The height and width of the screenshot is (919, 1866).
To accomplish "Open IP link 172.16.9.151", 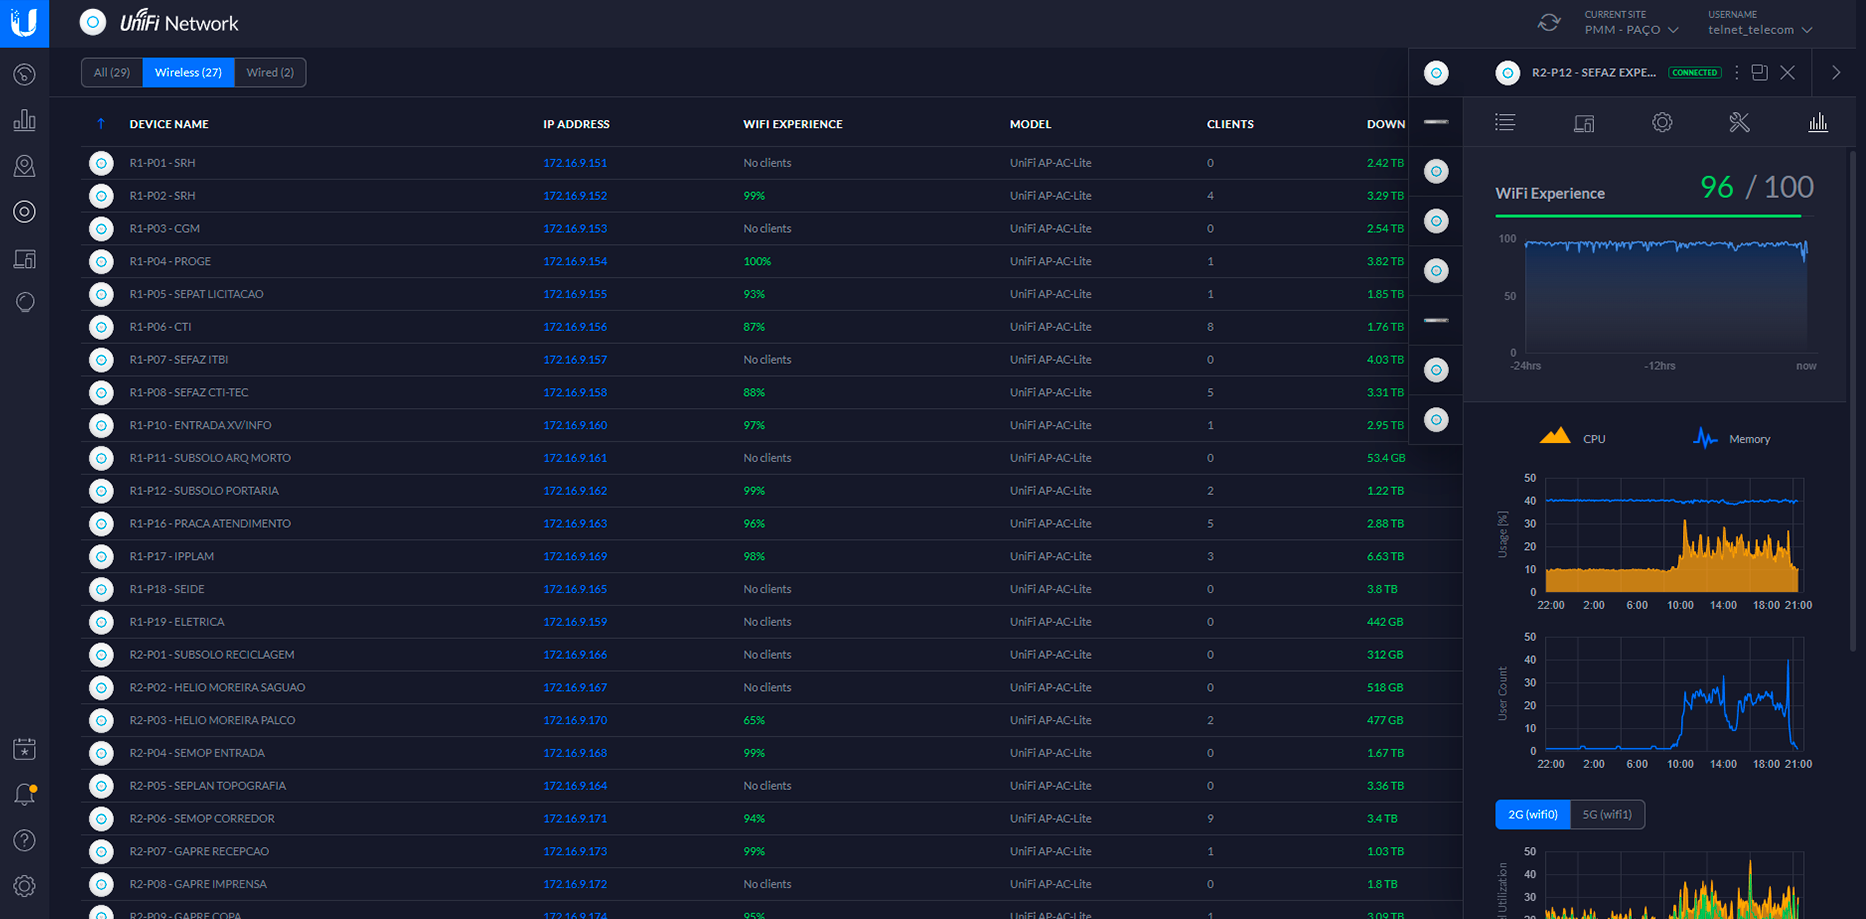I will [x=575, y=163].
